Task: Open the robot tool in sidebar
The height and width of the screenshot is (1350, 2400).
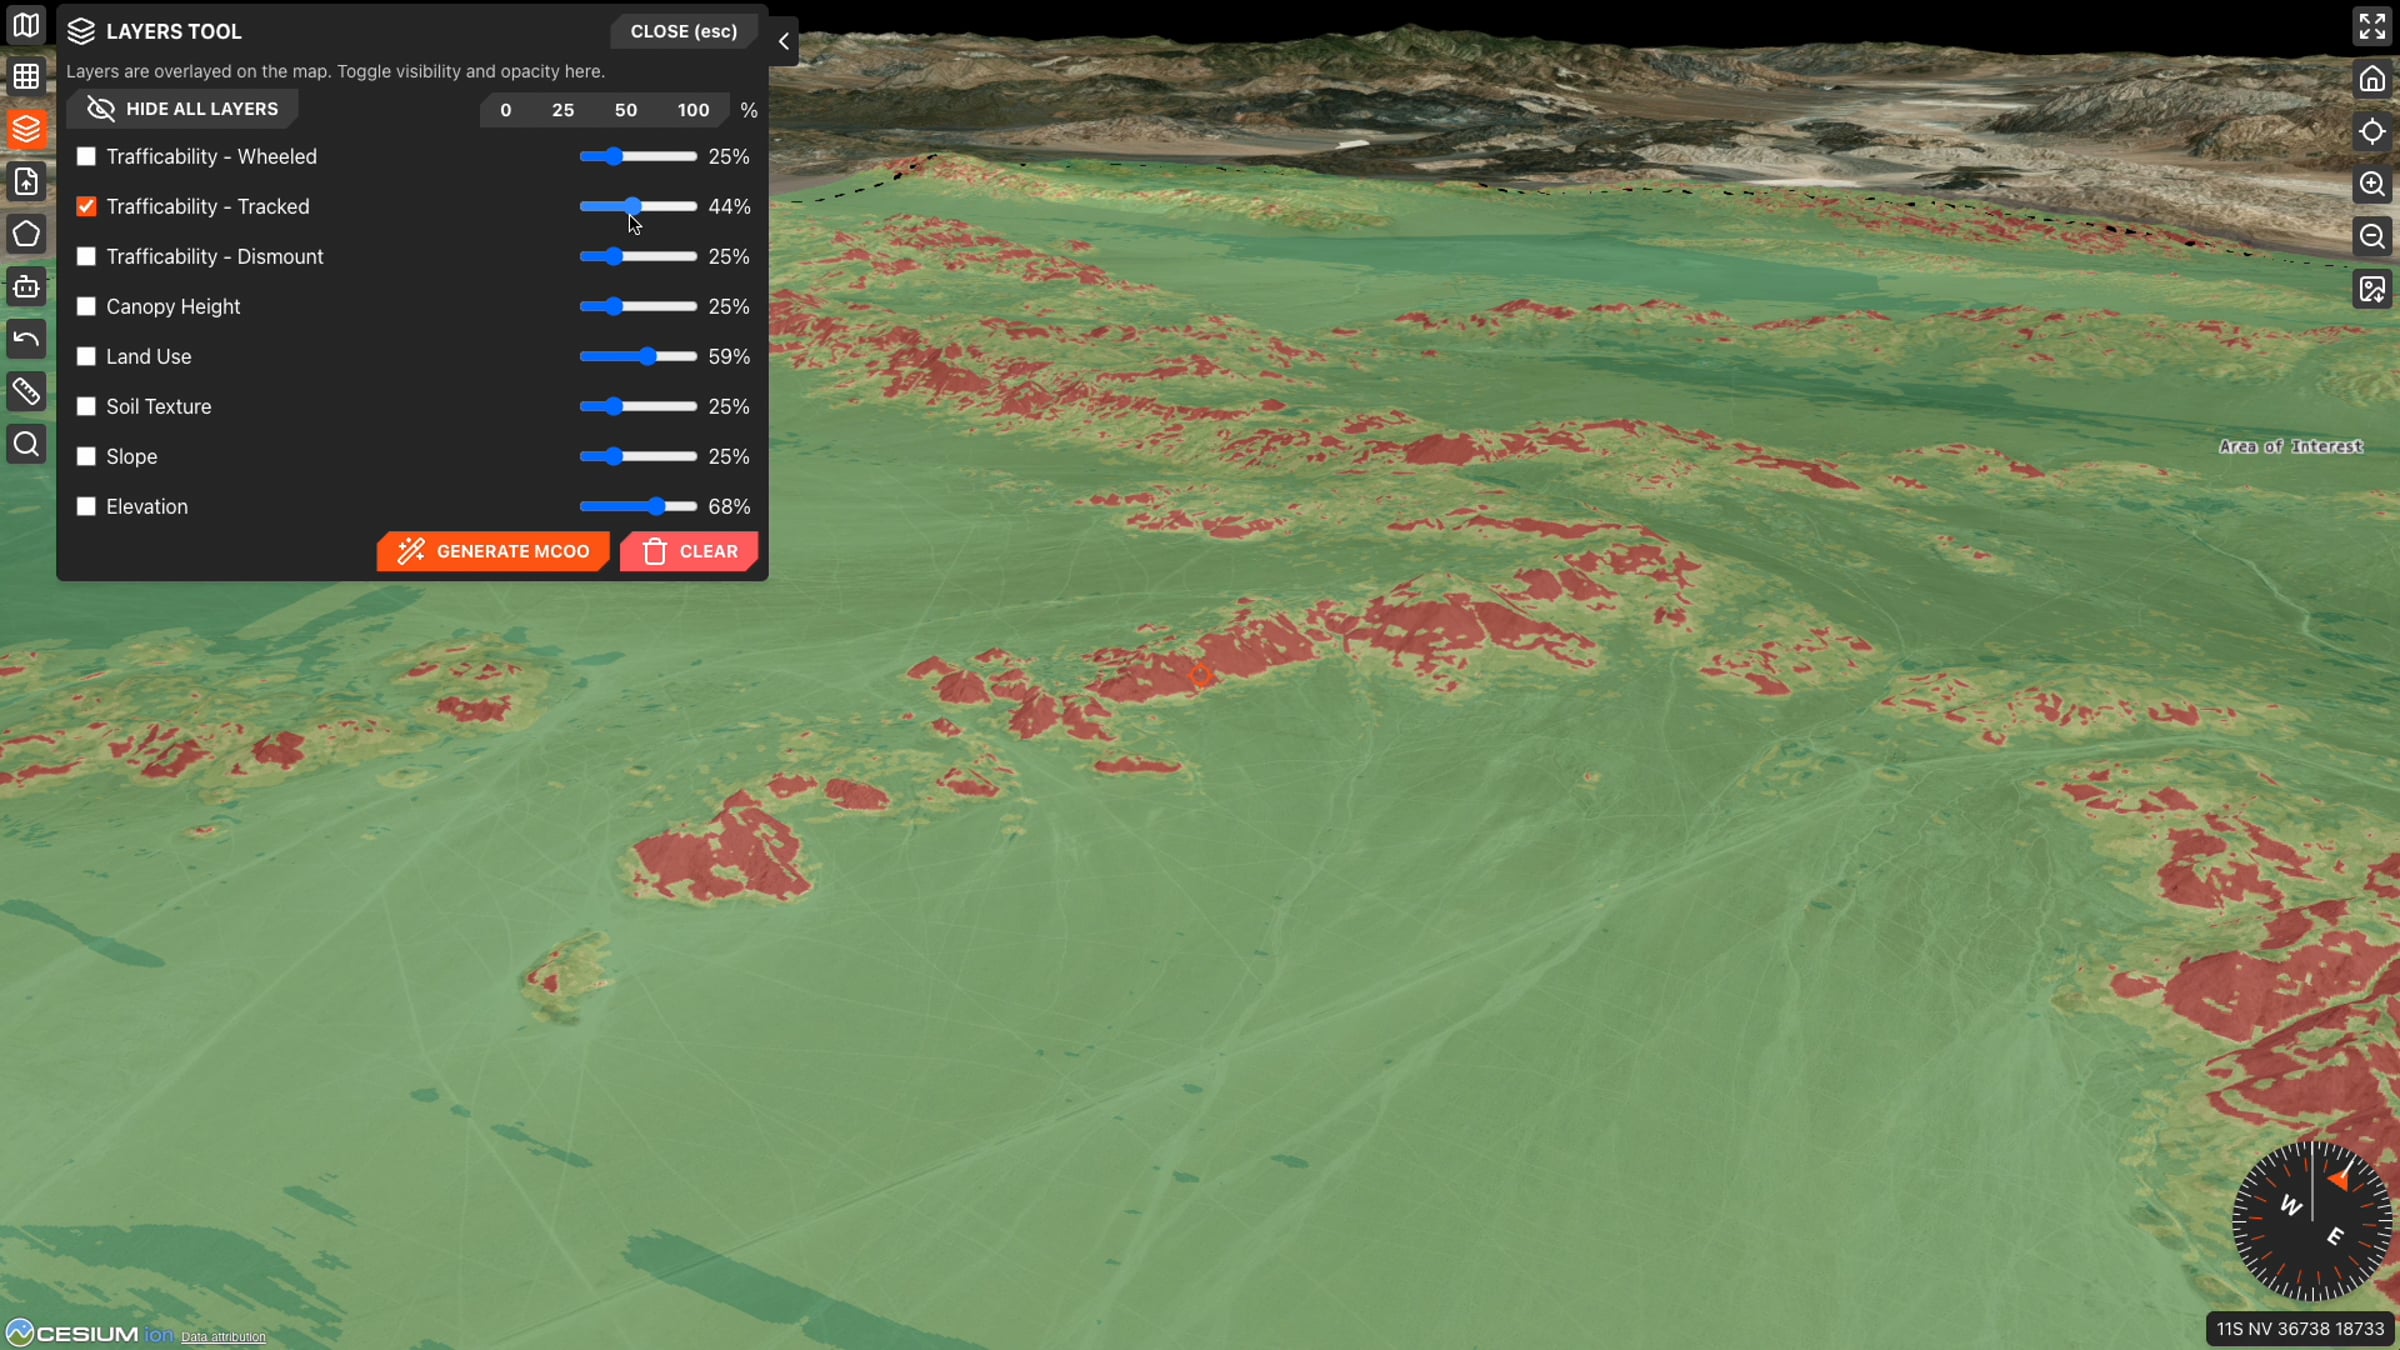Action: 26,287
